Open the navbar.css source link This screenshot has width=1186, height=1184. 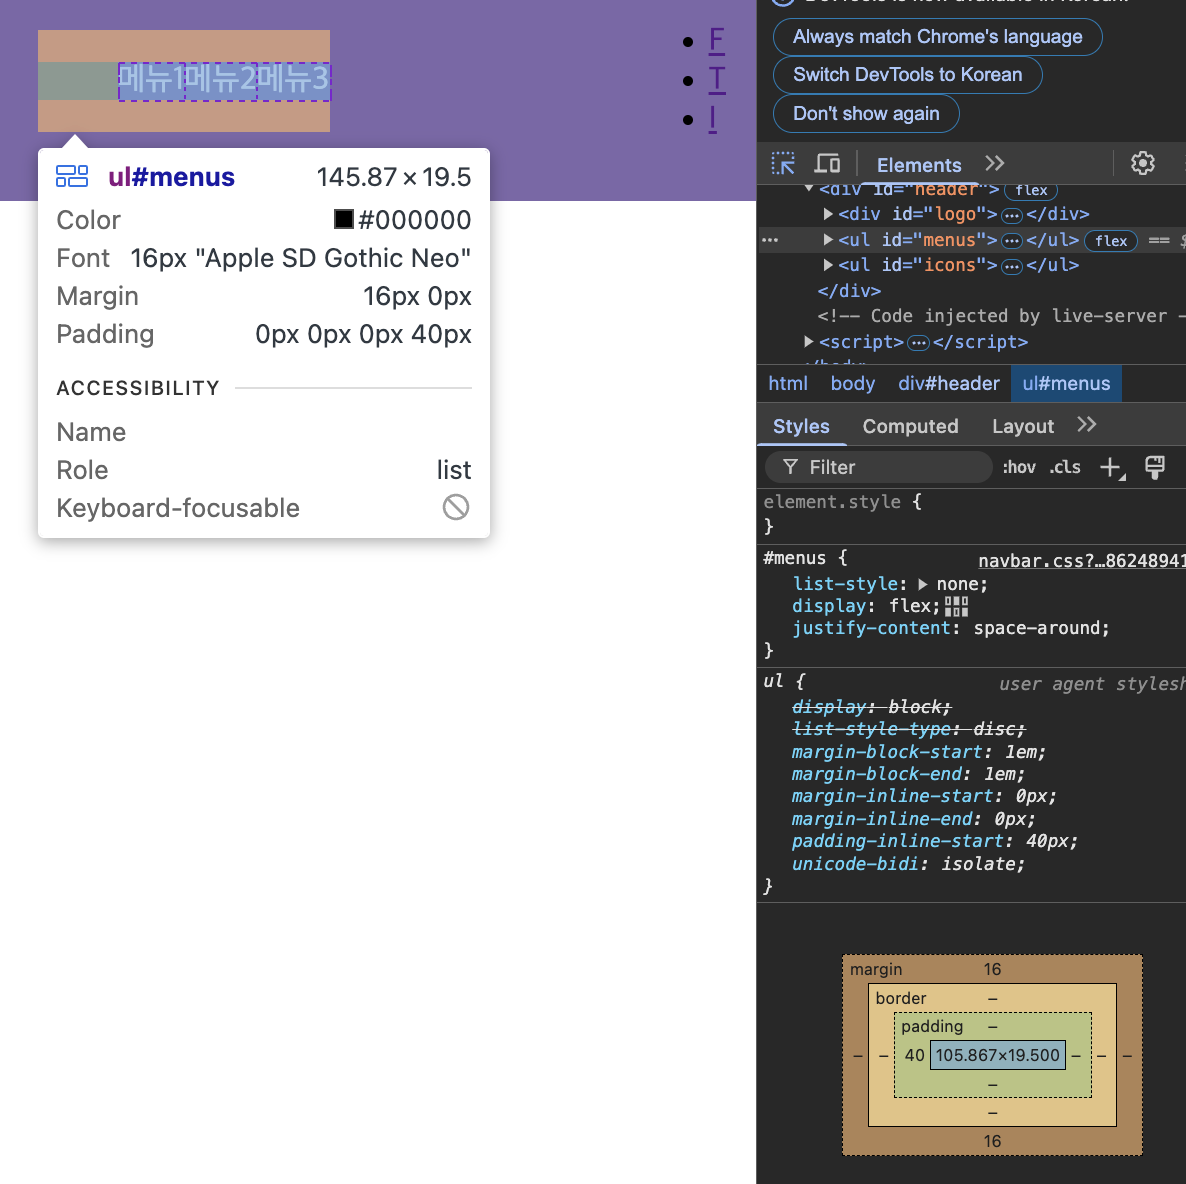tap(1082, 561)
